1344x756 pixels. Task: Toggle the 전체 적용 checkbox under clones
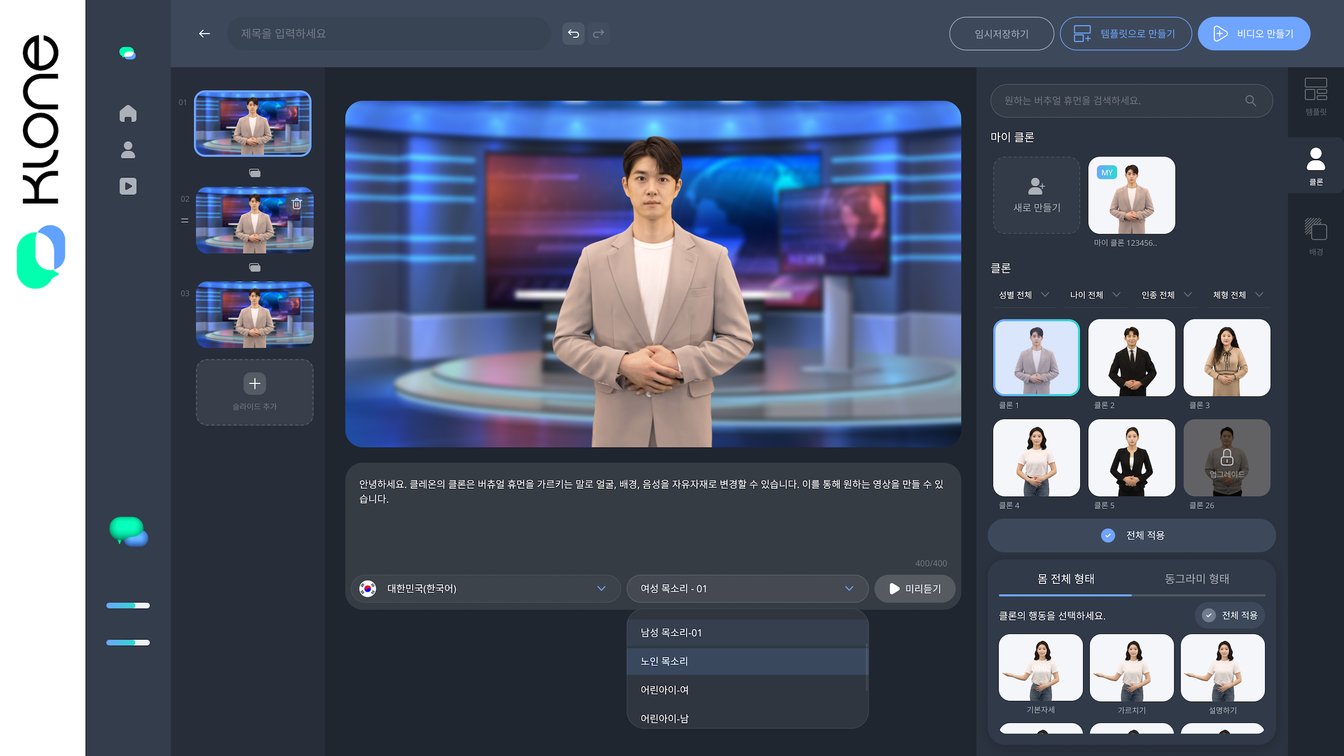pos(1108,535)
